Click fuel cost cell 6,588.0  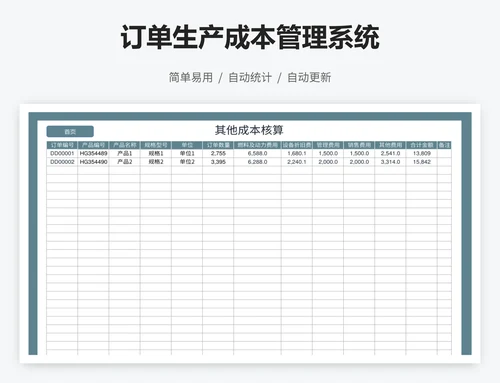pos(257,153)
